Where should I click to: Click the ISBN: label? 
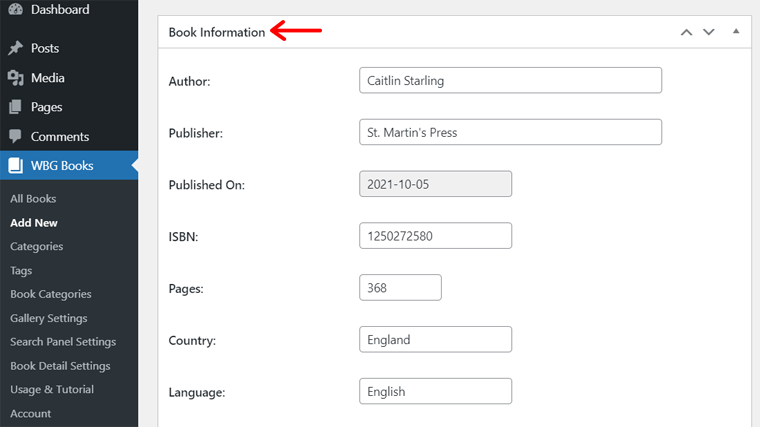(183, 237)
